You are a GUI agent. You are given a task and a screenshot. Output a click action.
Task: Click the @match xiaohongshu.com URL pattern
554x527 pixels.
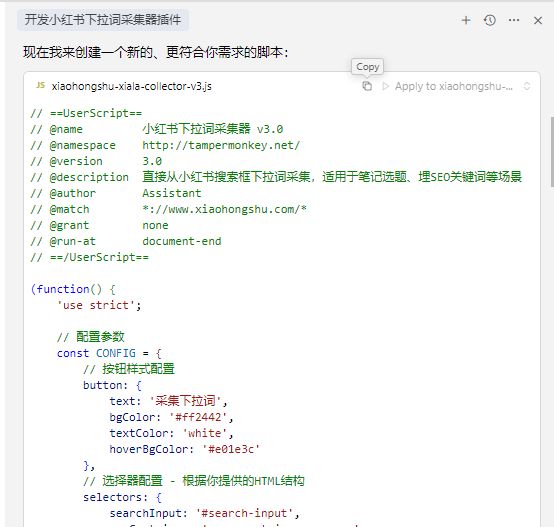click(x=224, y=209)
